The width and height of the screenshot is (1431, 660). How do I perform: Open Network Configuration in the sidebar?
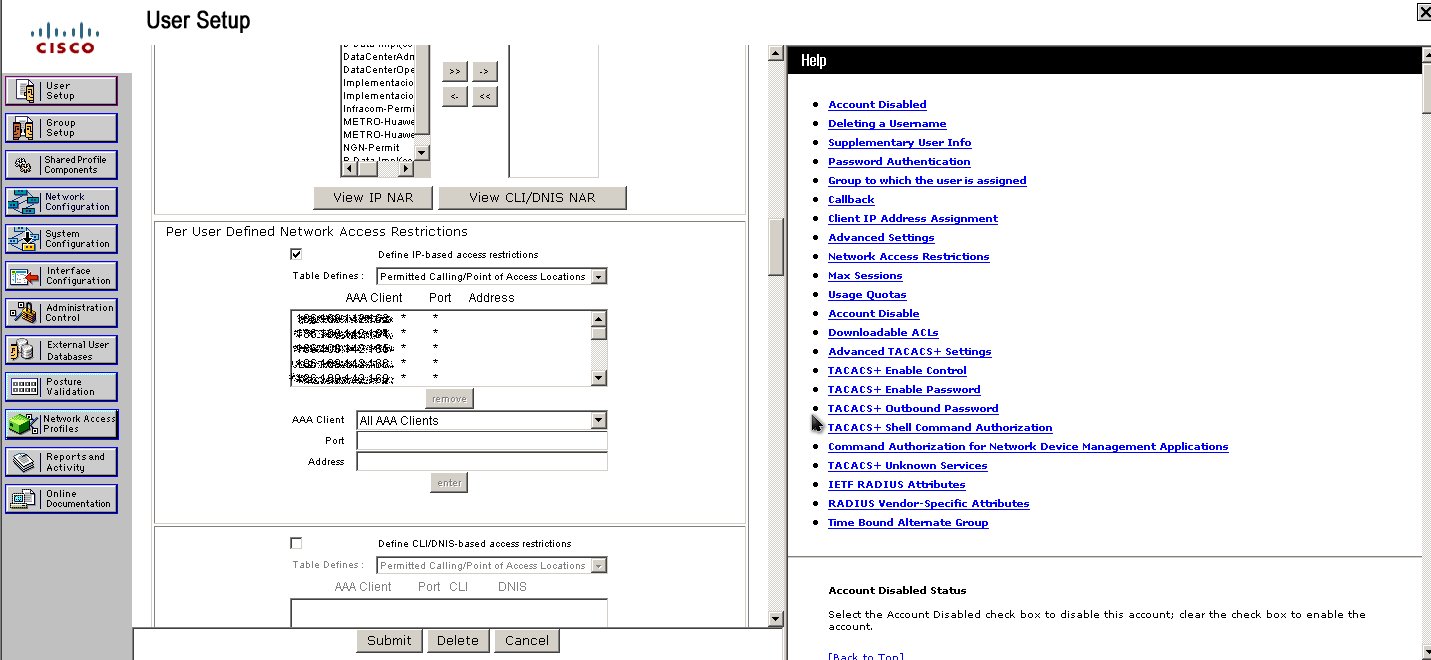point(61,202)
